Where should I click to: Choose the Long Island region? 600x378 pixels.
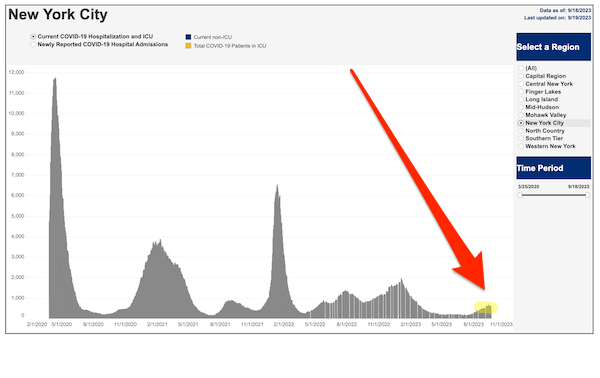521,99
